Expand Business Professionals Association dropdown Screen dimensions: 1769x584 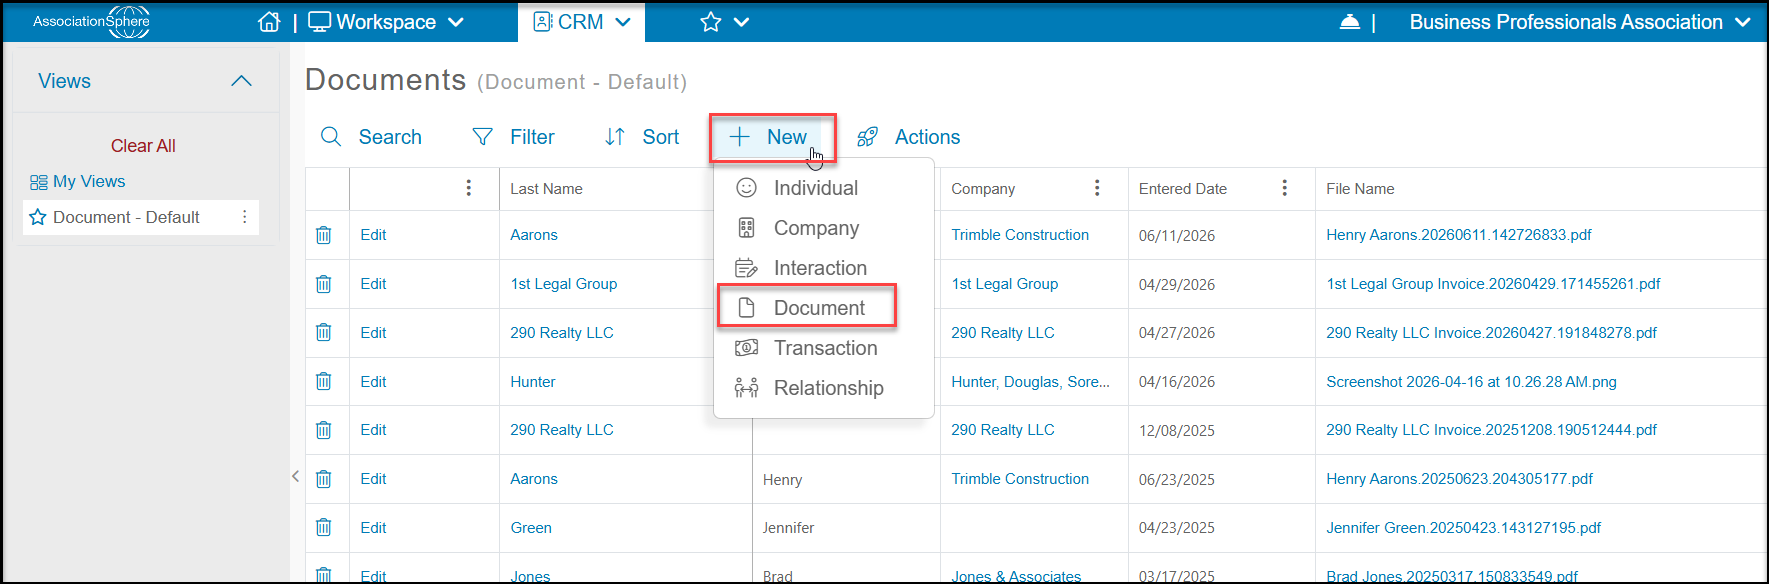pos(1580,22)
